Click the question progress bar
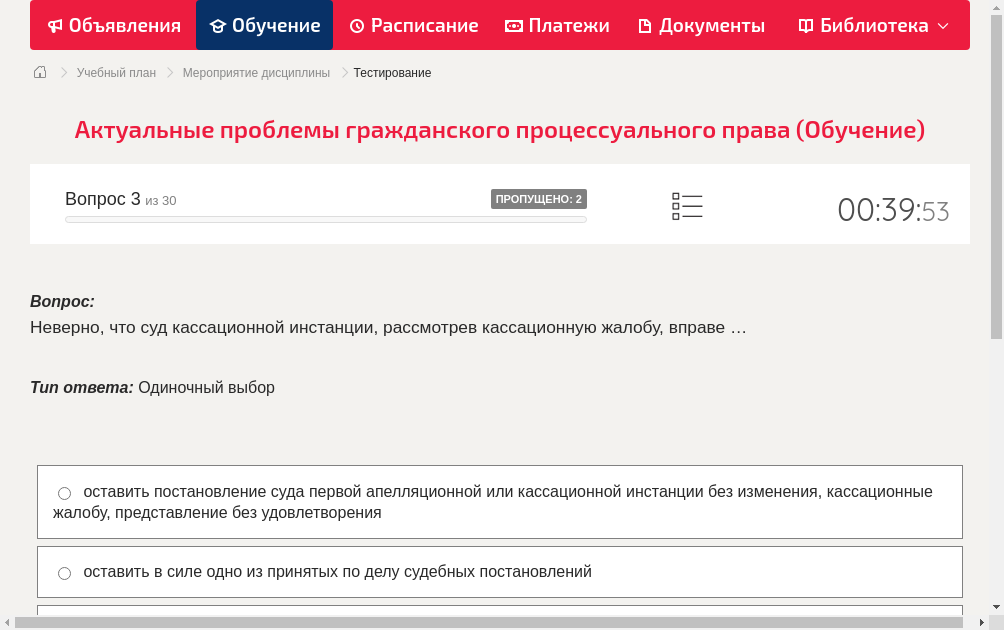The image size is (1004, 630). click(x=326, y=219)
